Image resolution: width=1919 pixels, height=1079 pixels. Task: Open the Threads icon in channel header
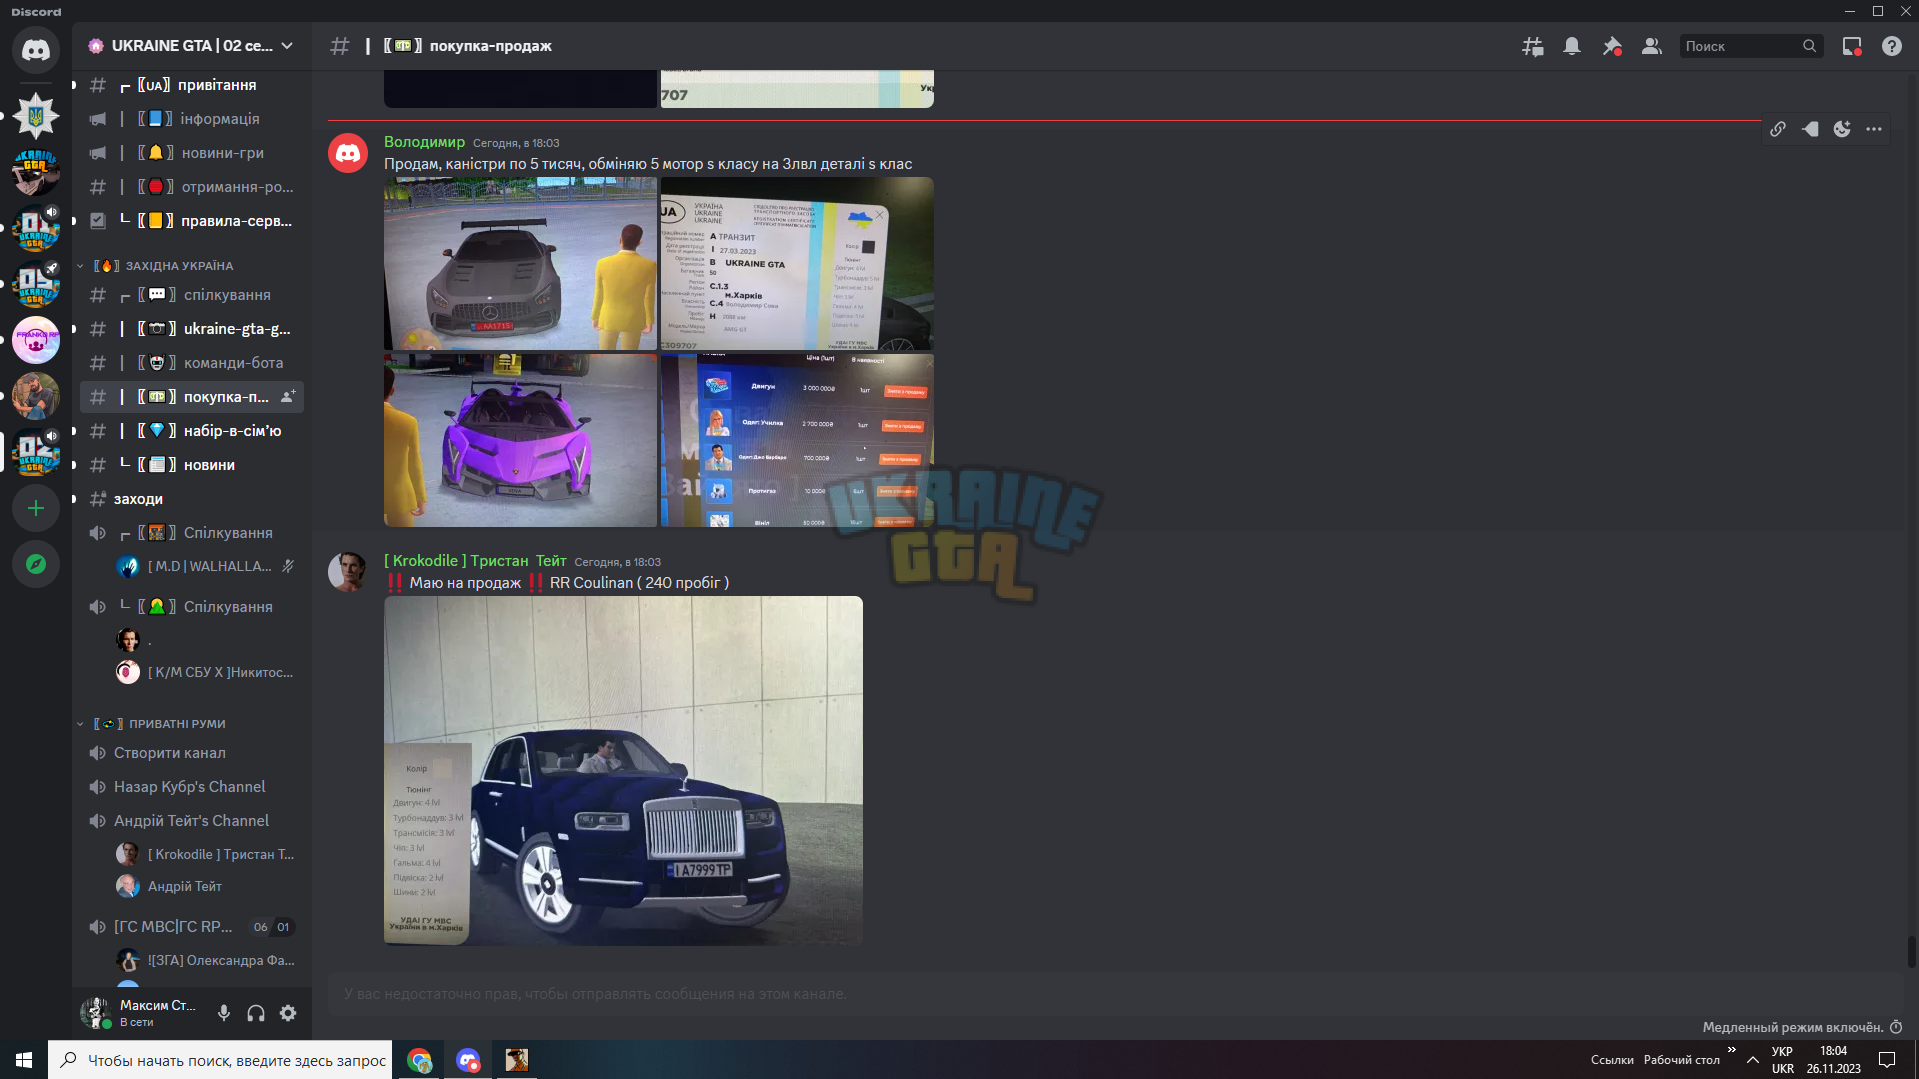click(1532, 46)
